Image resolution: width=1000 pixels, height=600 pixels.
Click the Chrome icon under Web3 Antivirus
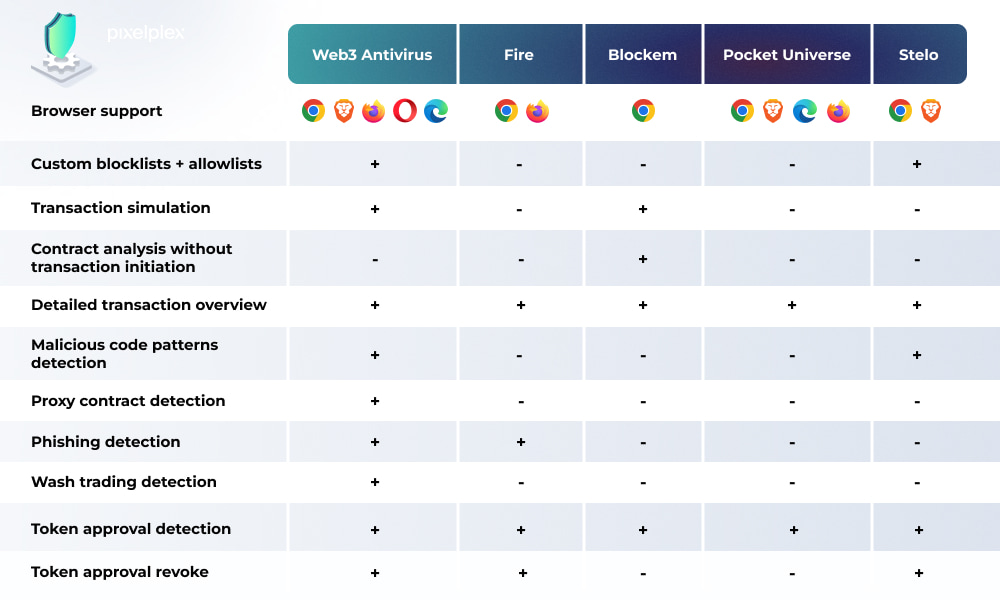click(313, 111)
